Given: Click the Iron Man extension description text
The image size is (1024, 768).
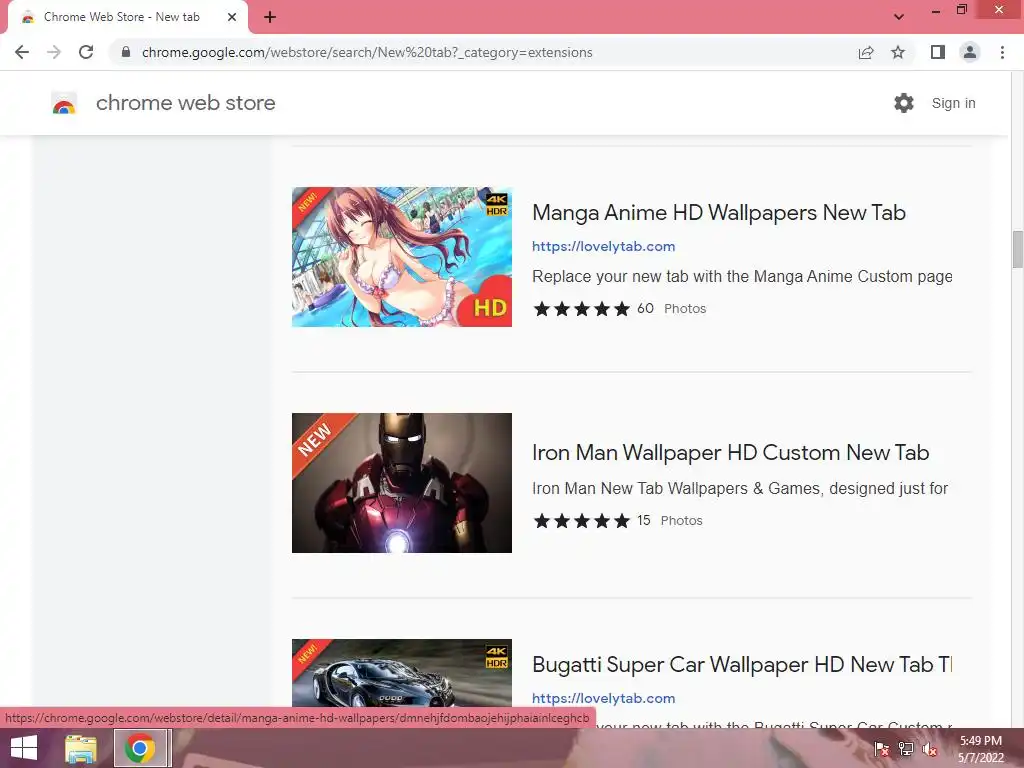Looking at the screenshot, I should tap(740, 488).
